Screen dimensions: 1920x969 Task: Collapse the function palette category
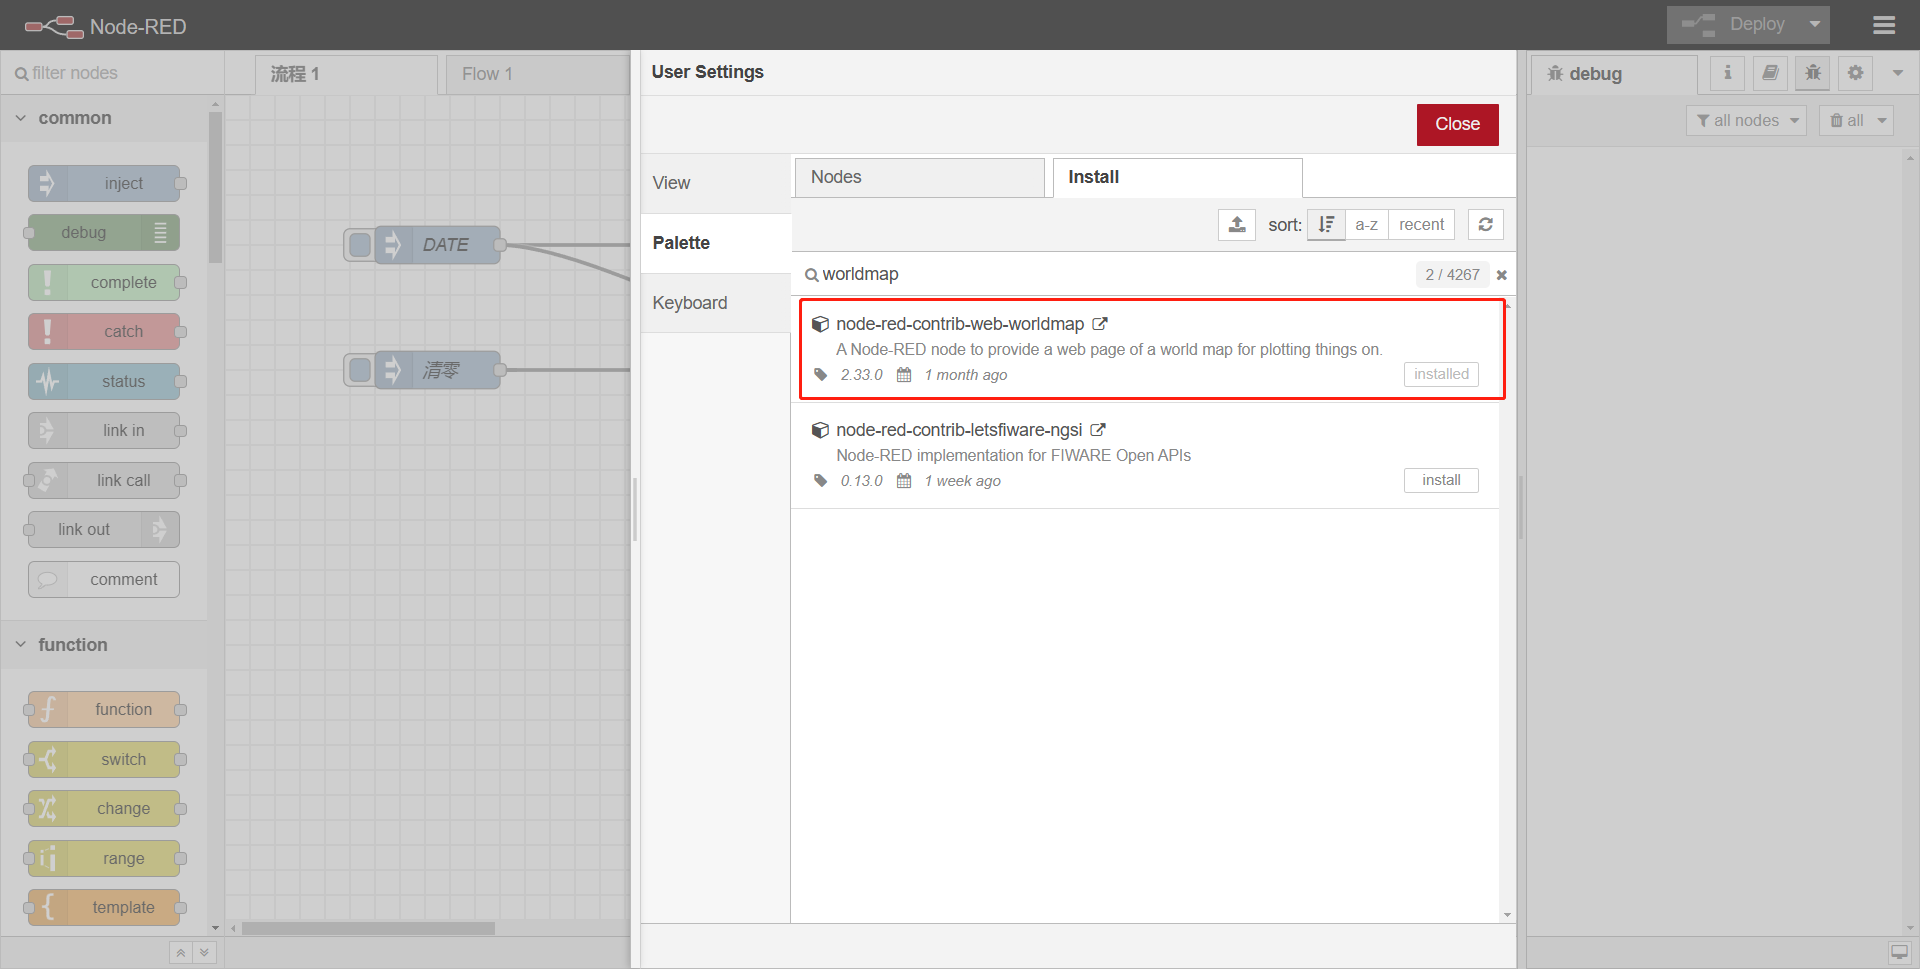[105, 645]
